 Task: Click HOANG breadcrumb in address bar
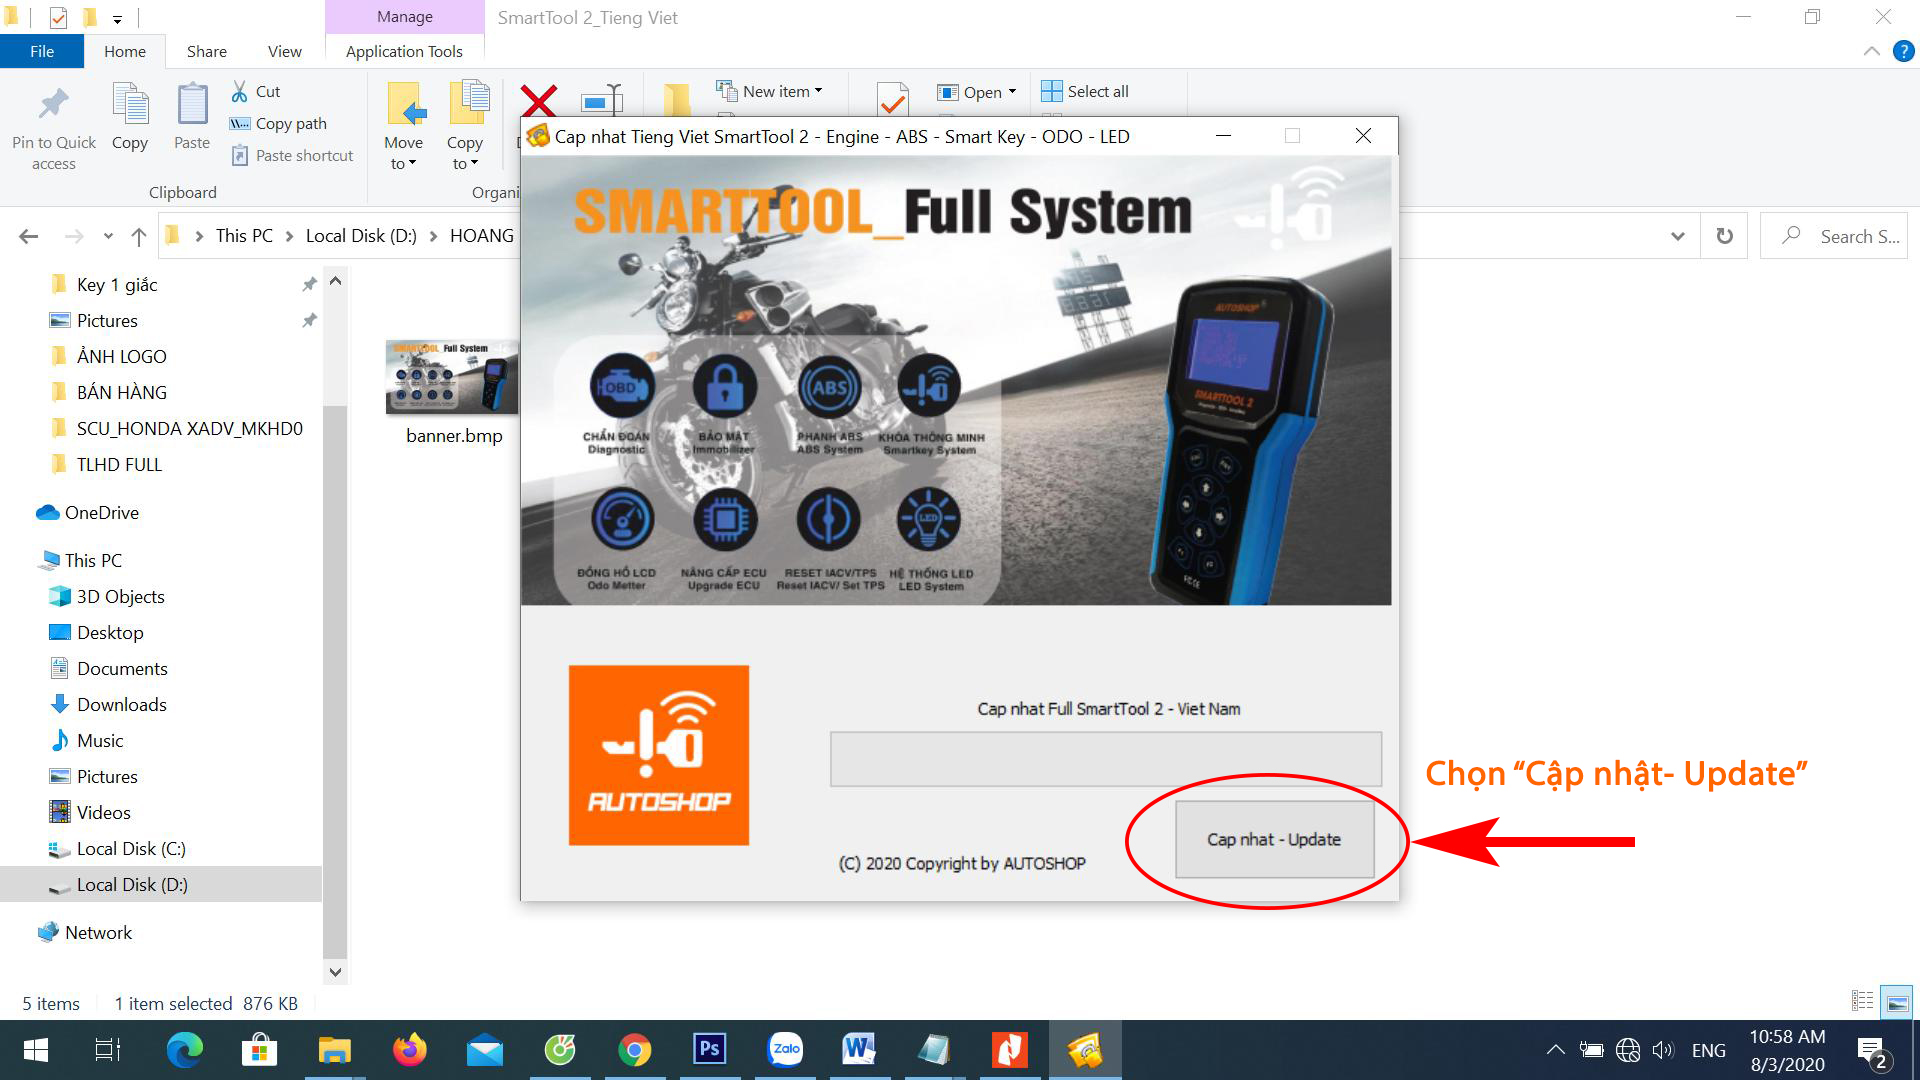(481, 236)
